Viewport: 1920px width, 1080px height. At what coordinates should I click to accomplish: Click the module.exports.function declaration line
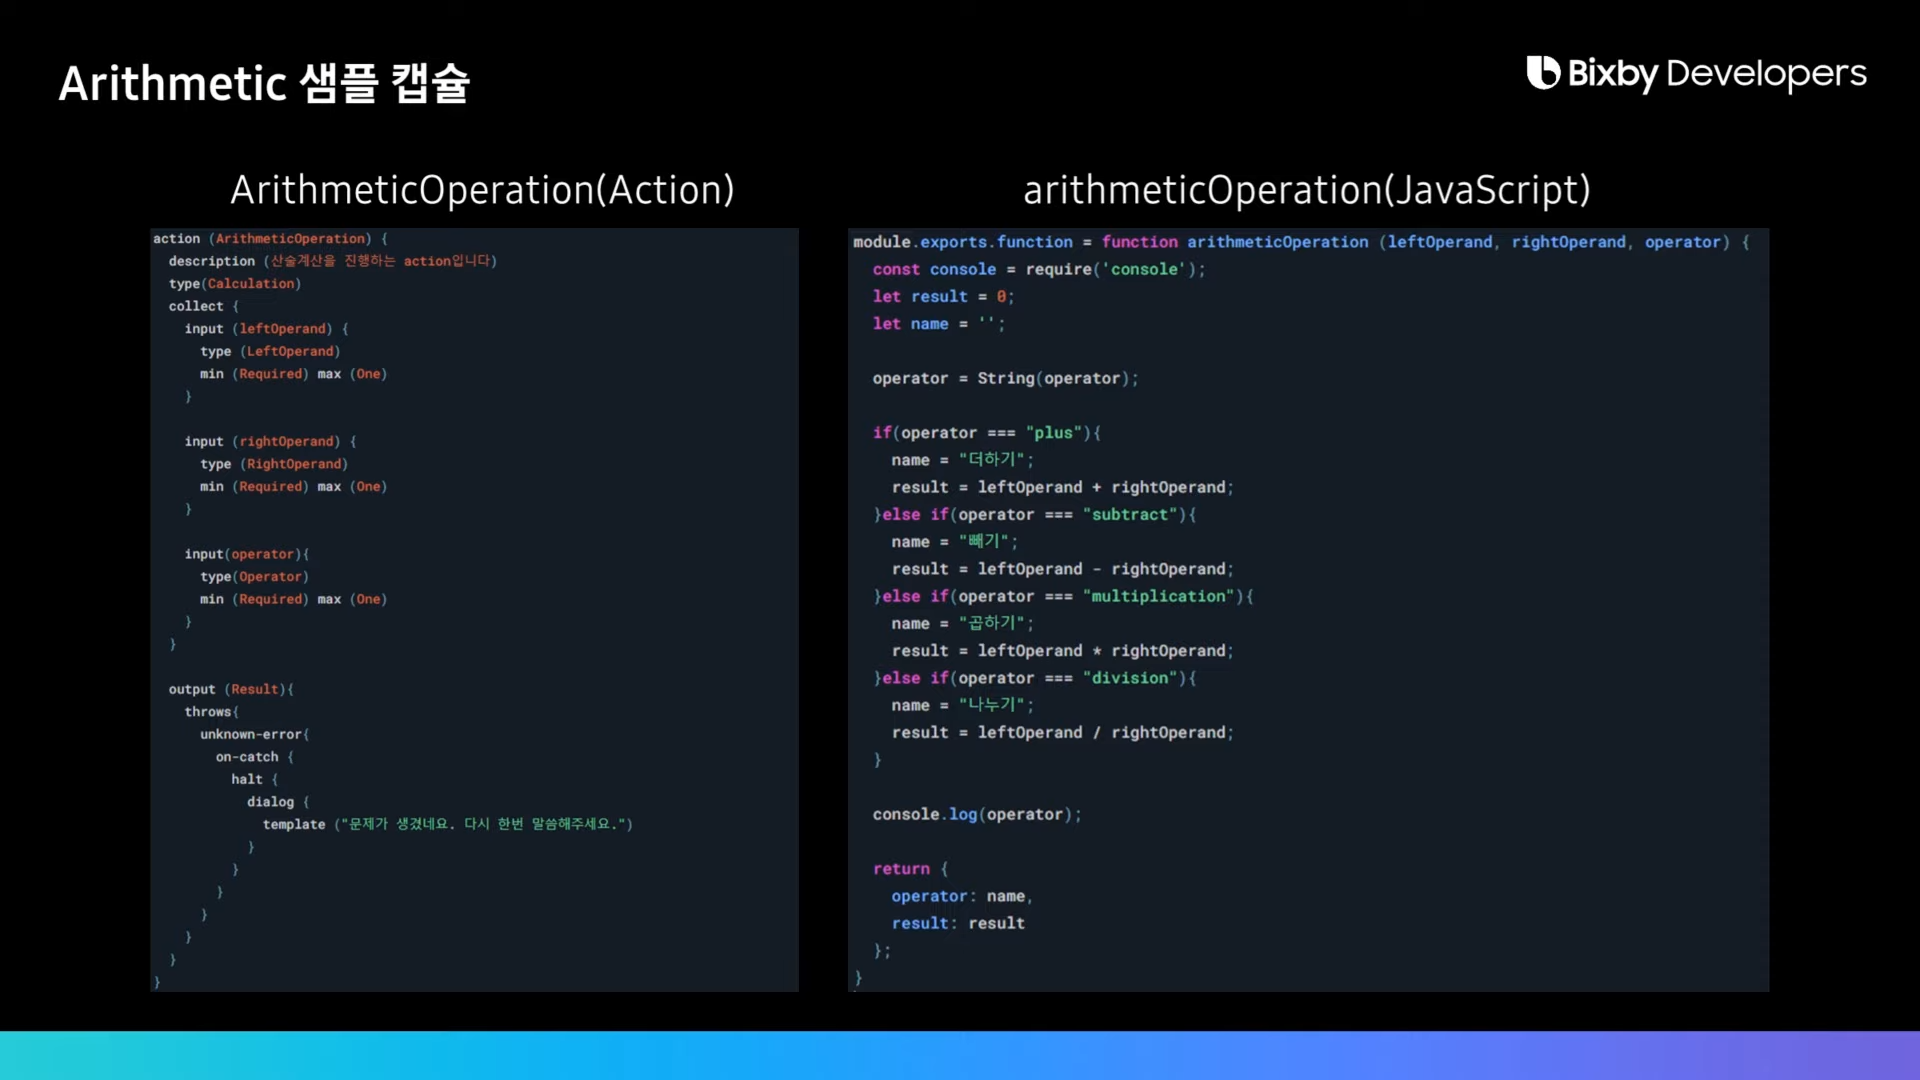[1300, 242]
